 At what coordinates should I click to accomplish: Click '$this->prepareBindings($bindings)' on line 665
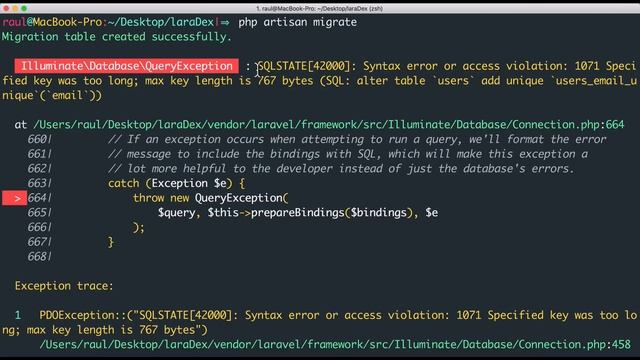(x=310, y=213)
